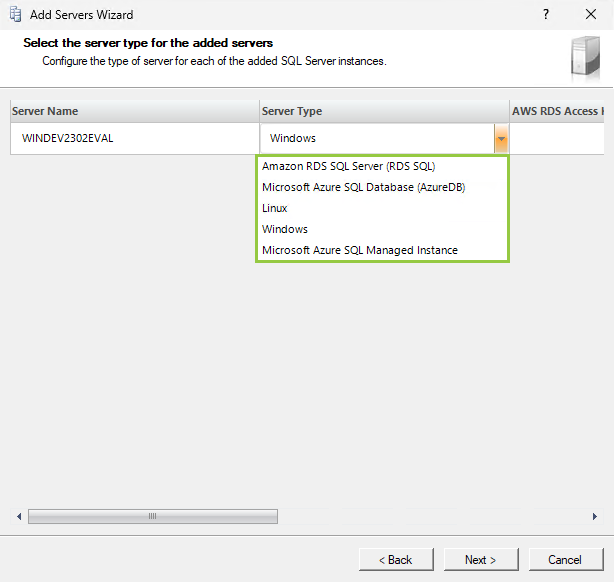Open the Server Type dropdown arrow
The image size is (614, 582).
click(x=501, y=139)
